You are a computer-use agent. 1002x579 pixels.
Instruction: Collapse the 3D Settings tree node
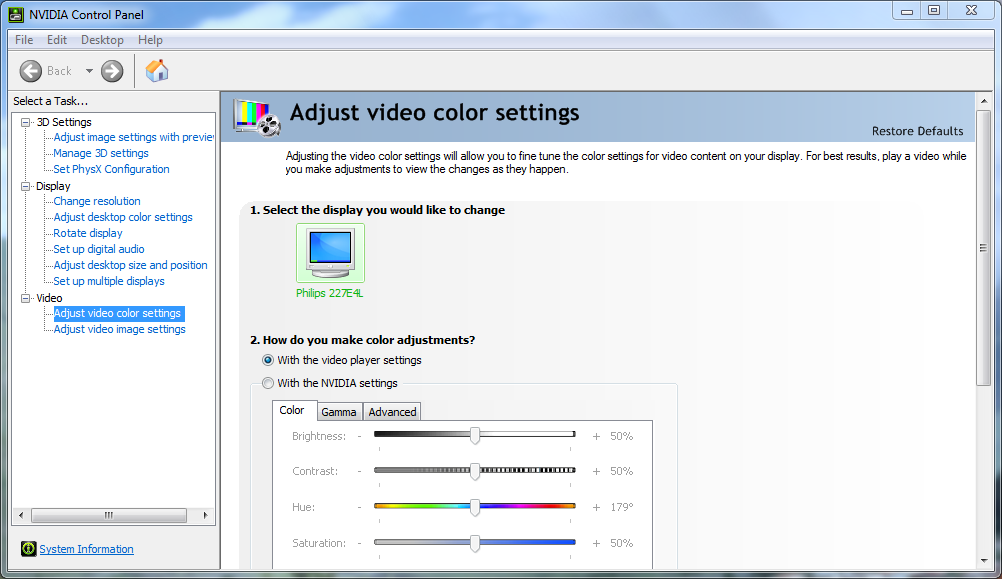26,122
